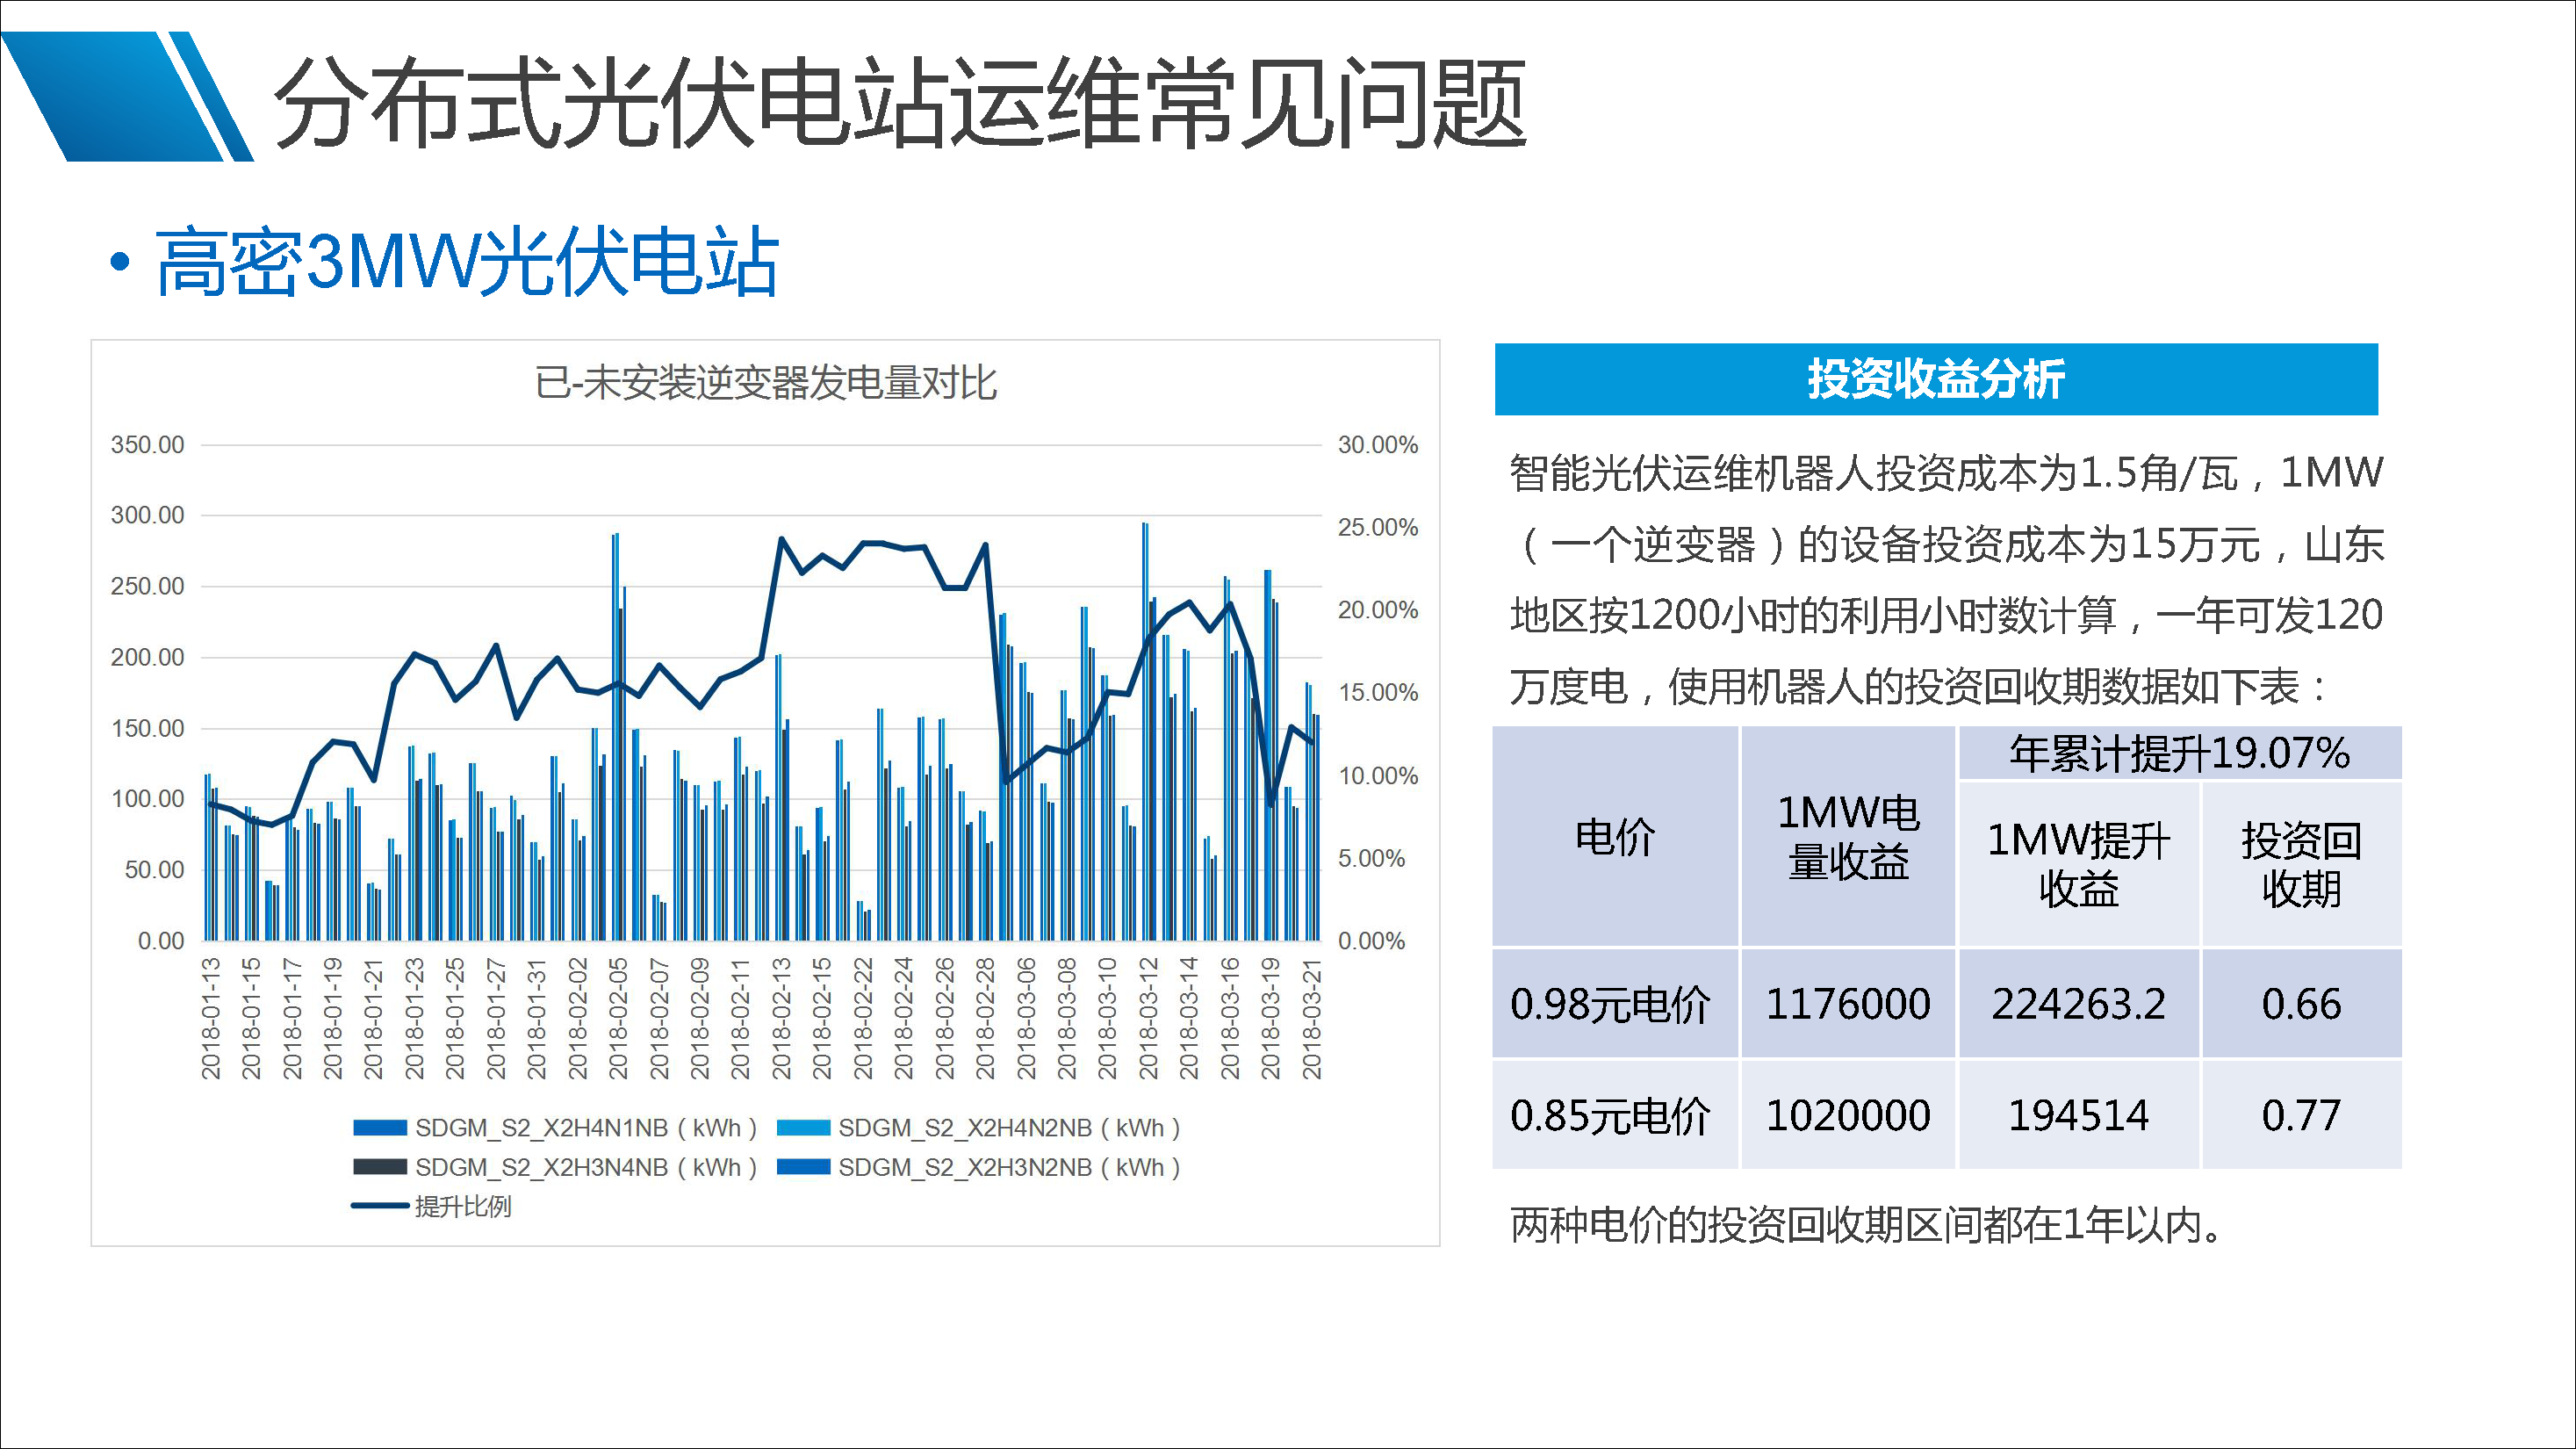Click the bullet point before 高密3MW光伏电站
Viewport: 2576px width, 1449px height.
coord(120,260)
